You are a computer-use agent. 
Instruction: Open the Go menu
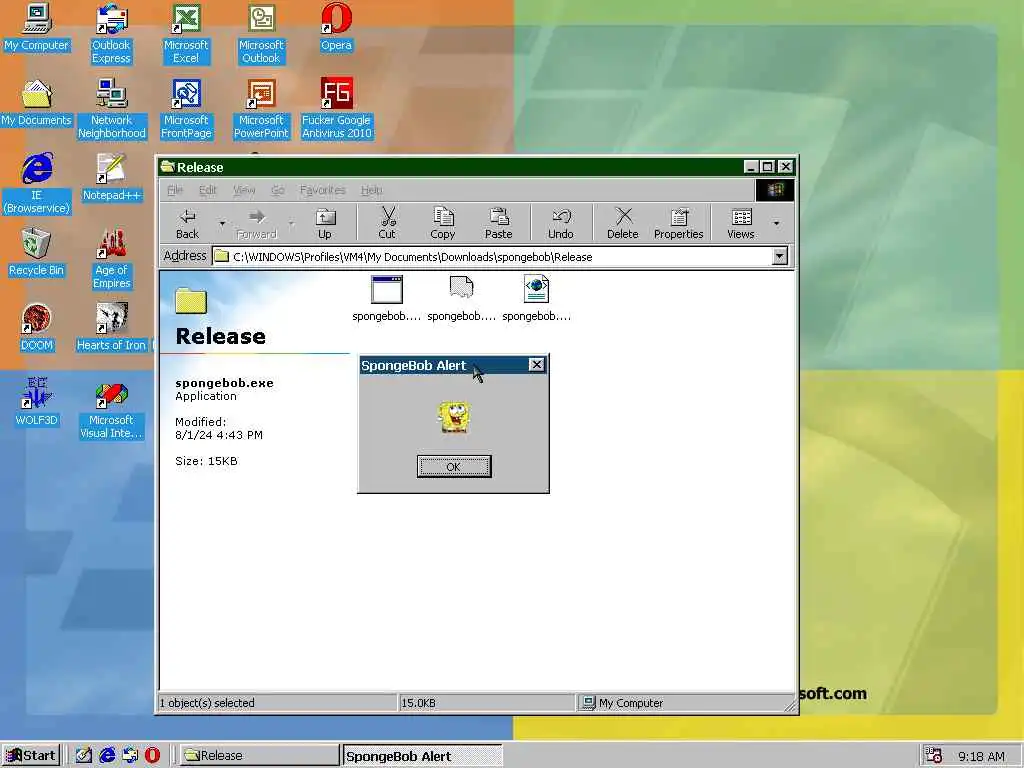pyautogui.click(x=278, y=190)
